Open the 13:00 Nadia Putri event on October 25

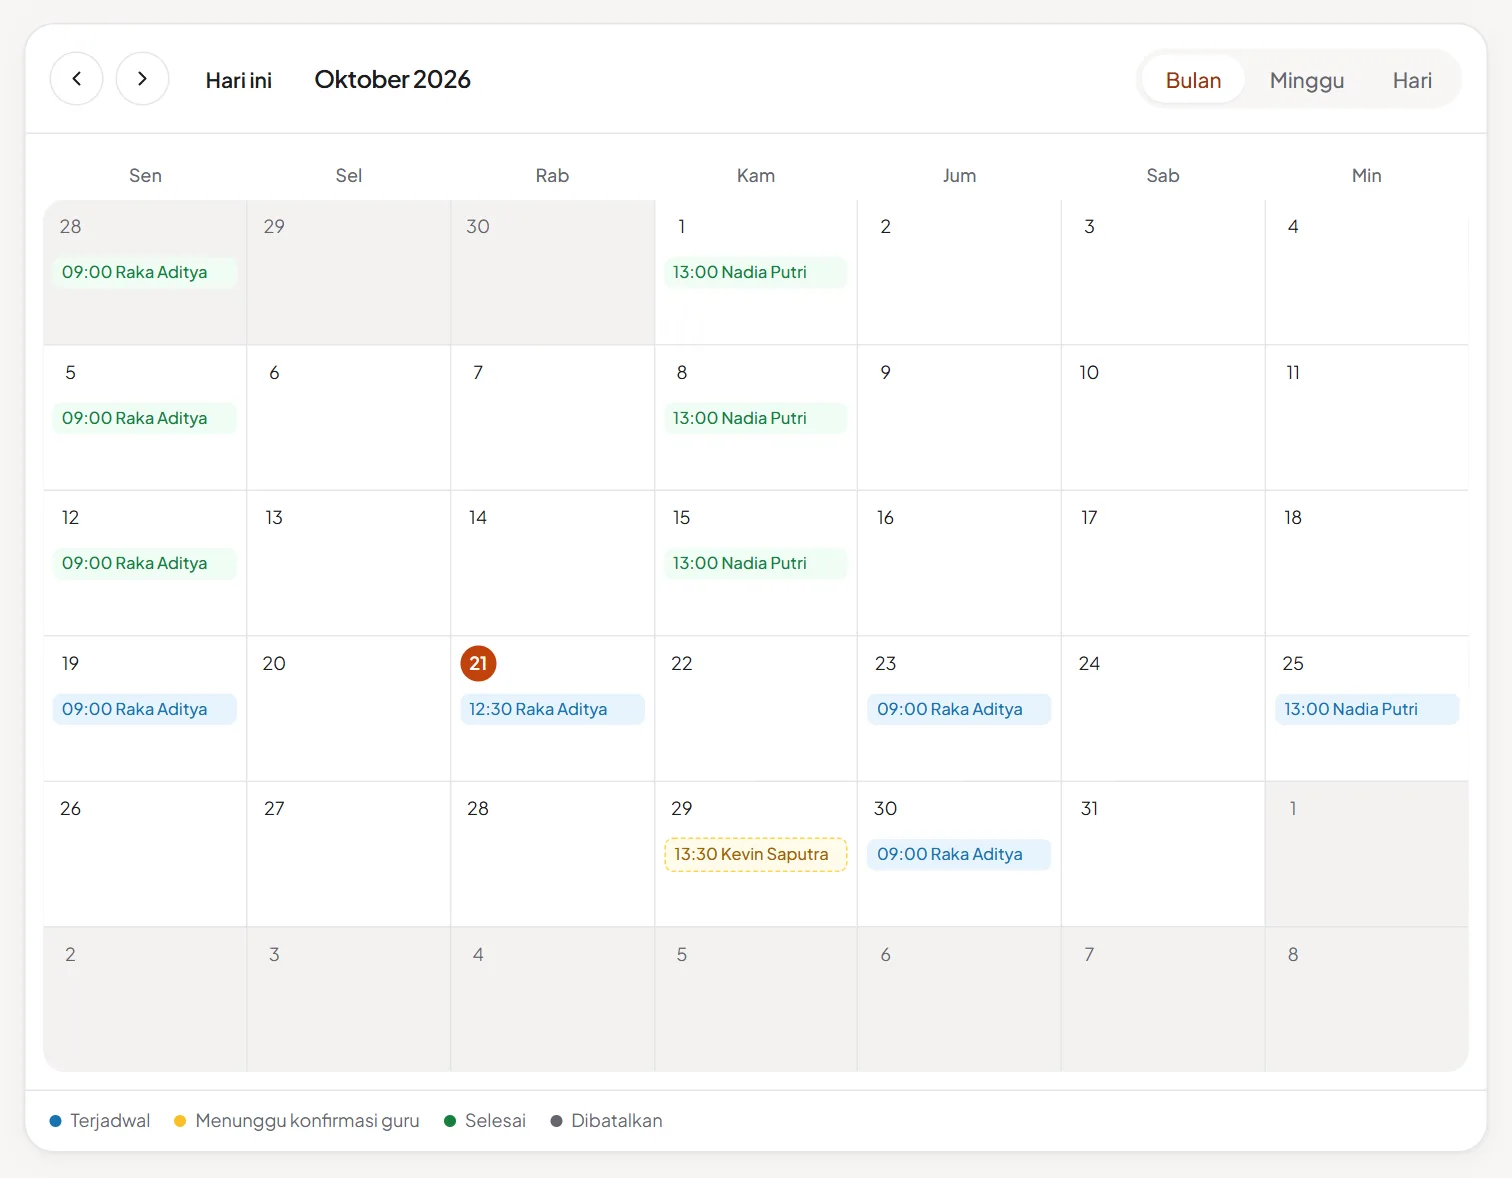point(1367,709)
